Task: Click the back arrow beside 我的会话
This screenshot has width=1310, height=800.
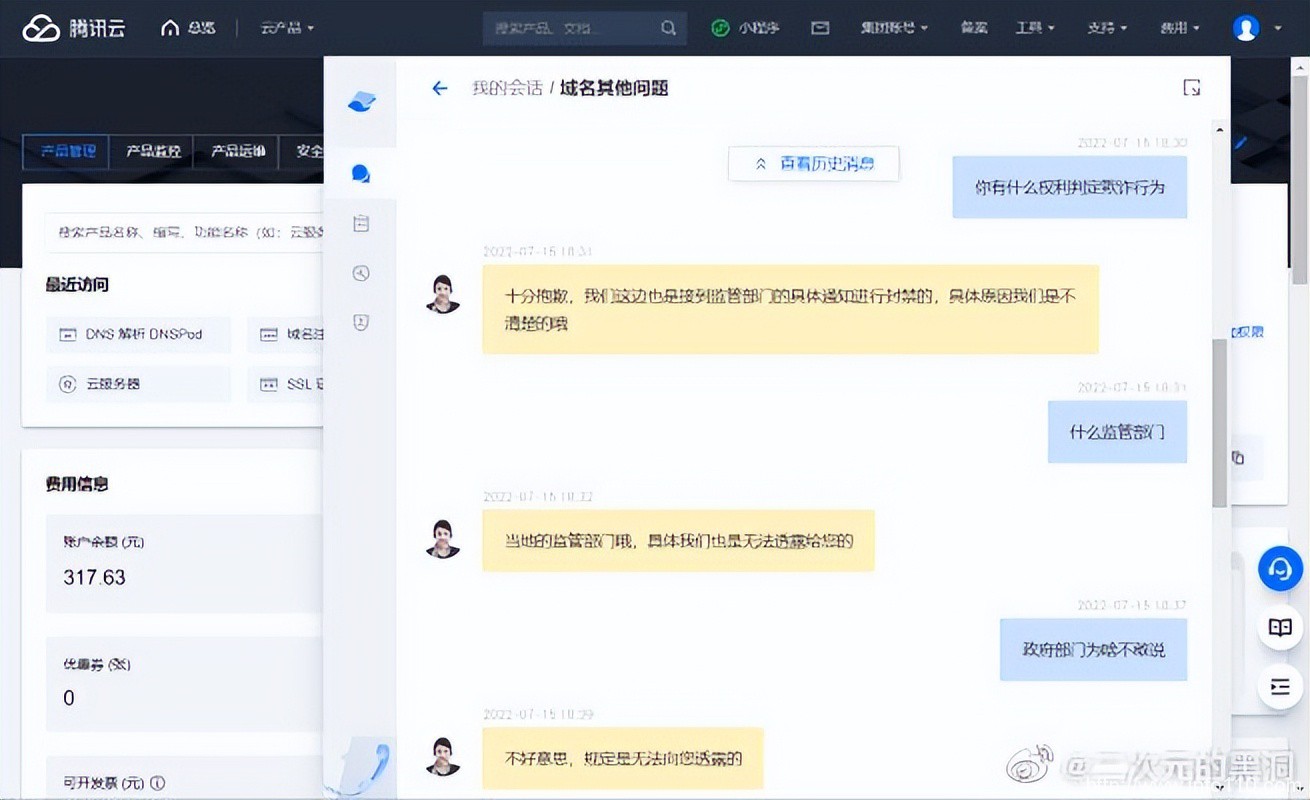Action: 439,88
